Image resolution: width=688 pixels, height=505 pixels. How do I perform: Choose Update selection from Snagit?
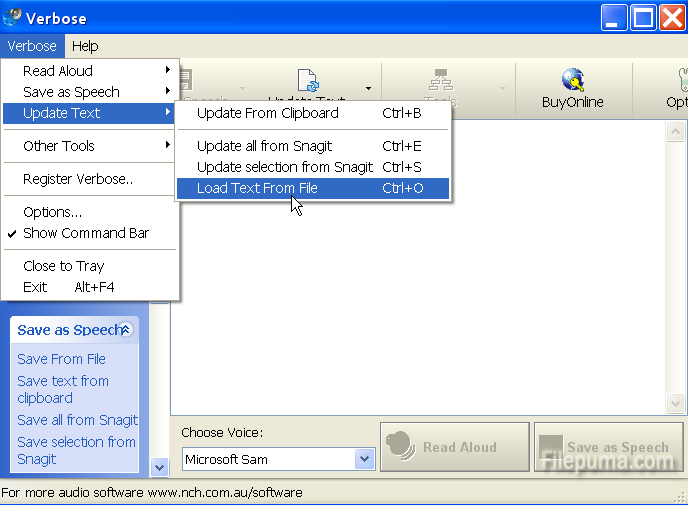point(313,167)
